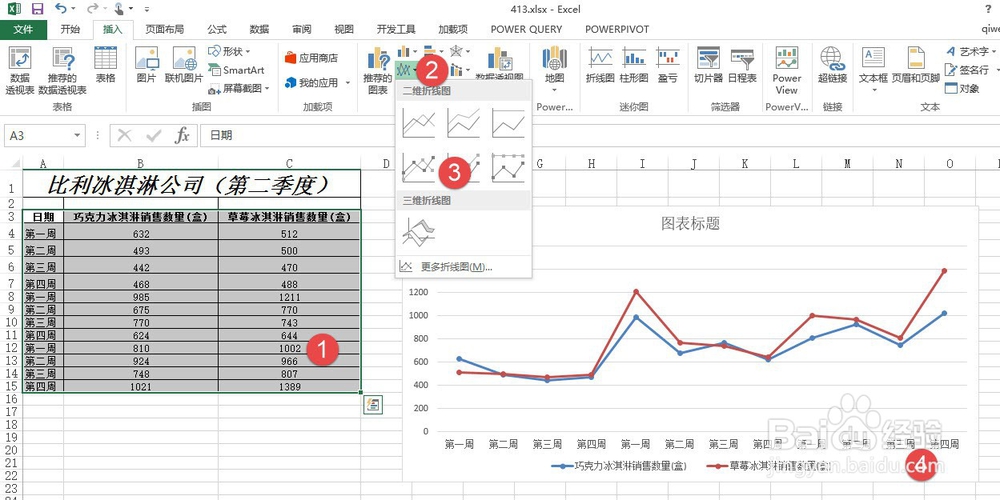The width and height of the screenshot is (1000, 500).
Task: Click 页眉和页脚 header and footer
Action: [x=916, y=65]
